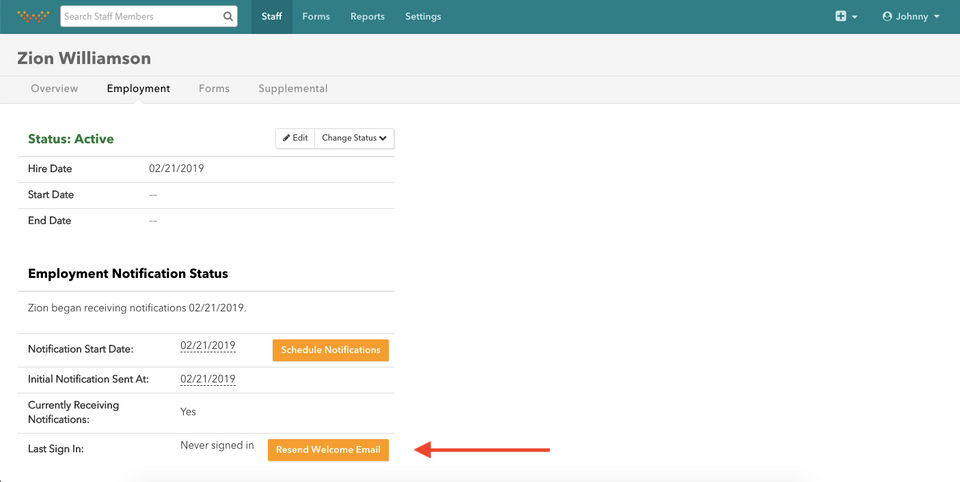960x482 pixels.
Task: Go to the Reports menu
Action: 367,17
